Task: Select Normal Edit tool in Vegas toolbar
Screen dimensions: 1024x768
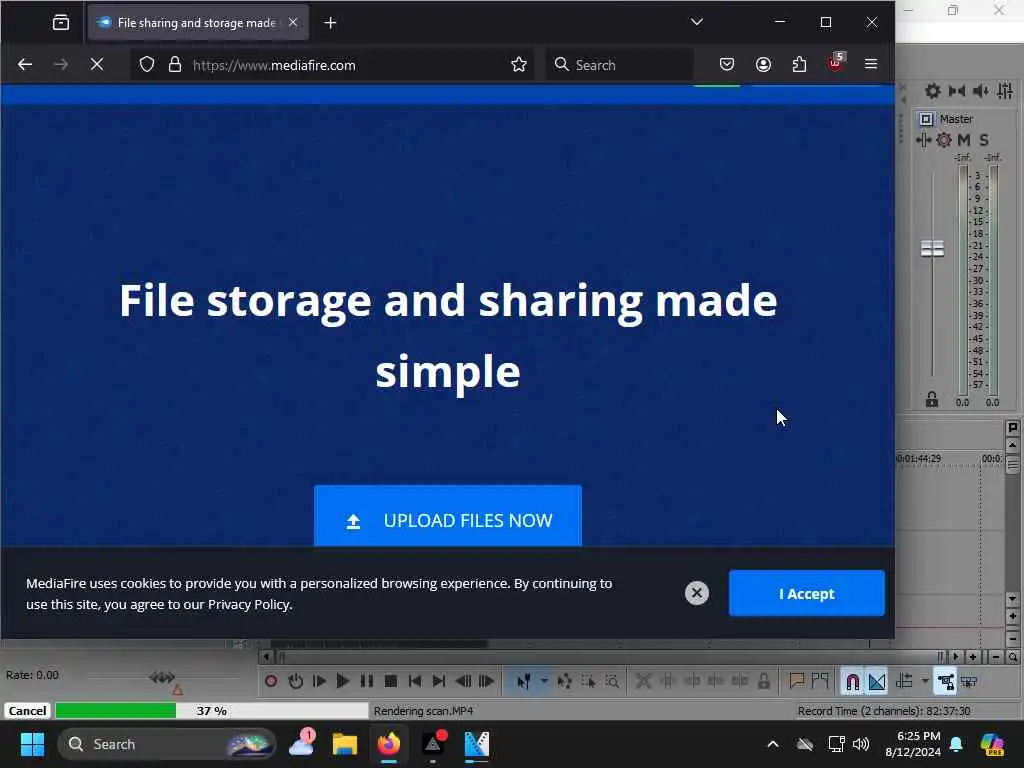Action: coord(524,682)
